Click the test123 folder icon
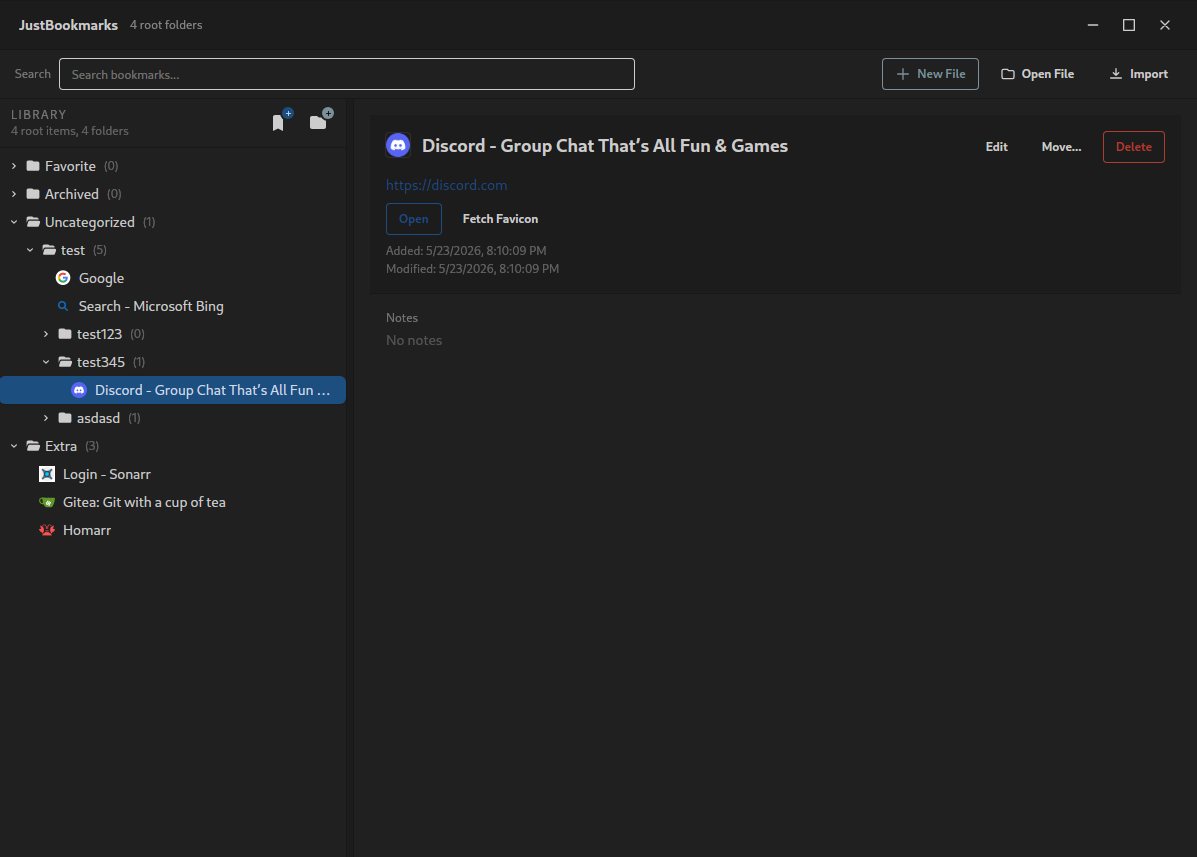Viewport: 1197px width, 857px height. point(65,333)
